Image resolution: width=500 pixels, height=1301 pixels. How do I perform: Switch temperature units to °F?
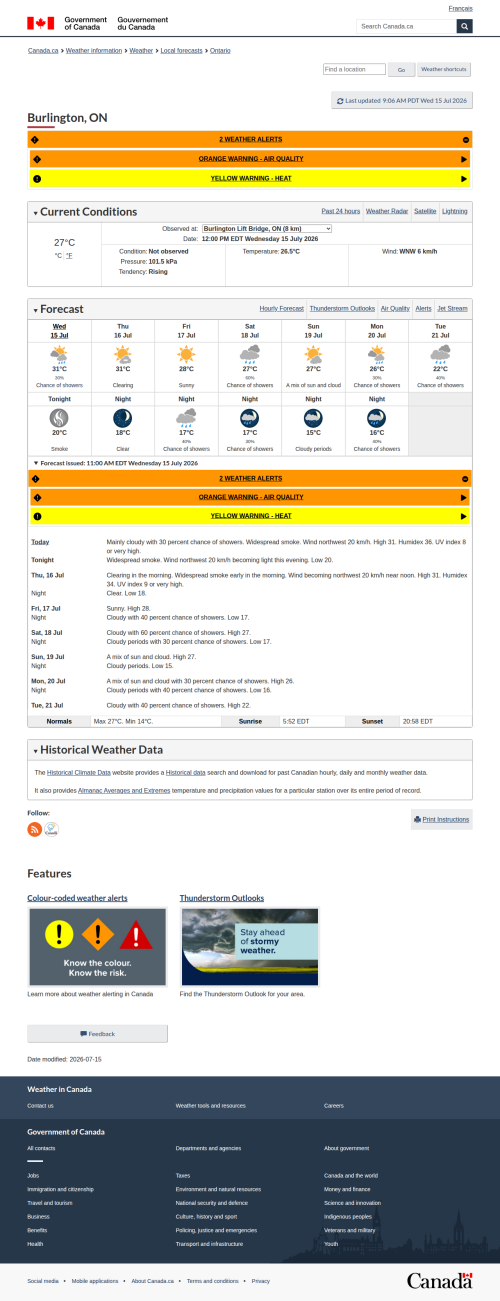tap(69, 256)
